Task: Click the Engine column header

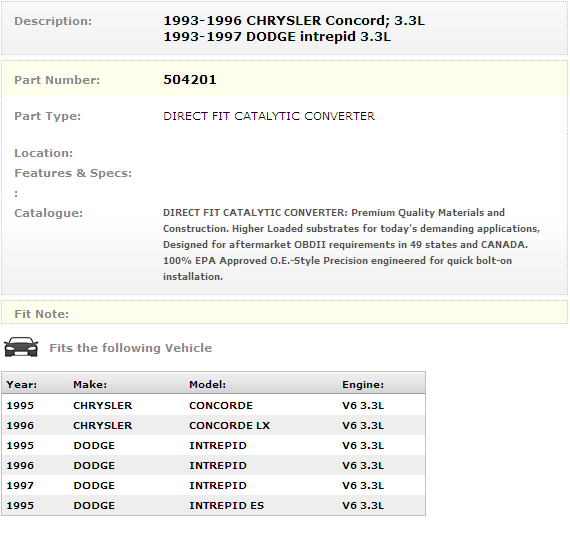Action: [x=363, y=384]
